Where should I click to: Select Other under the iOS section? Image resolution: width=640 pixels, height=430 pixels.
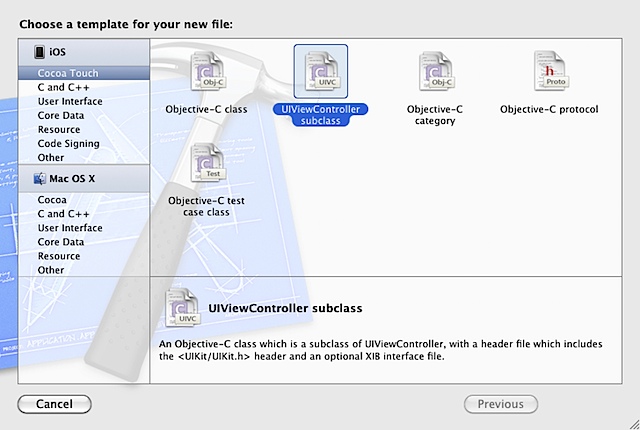pos(51,157)
